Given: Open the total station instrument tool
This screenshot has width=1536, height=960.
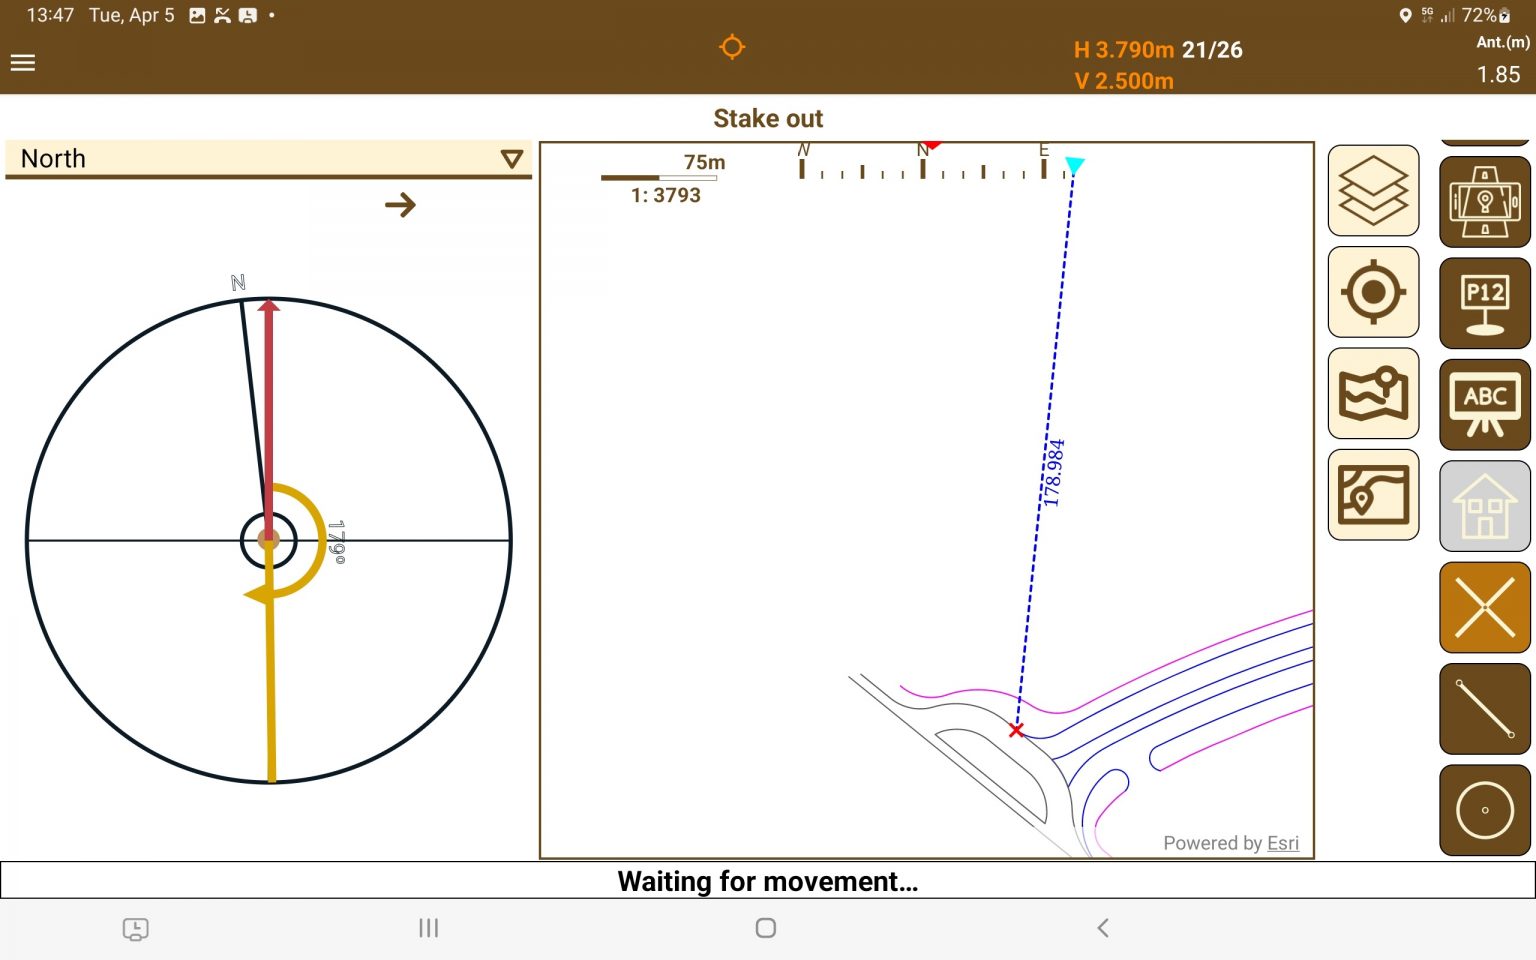Looking at the screenshot, I should (x=1484, y=201).
